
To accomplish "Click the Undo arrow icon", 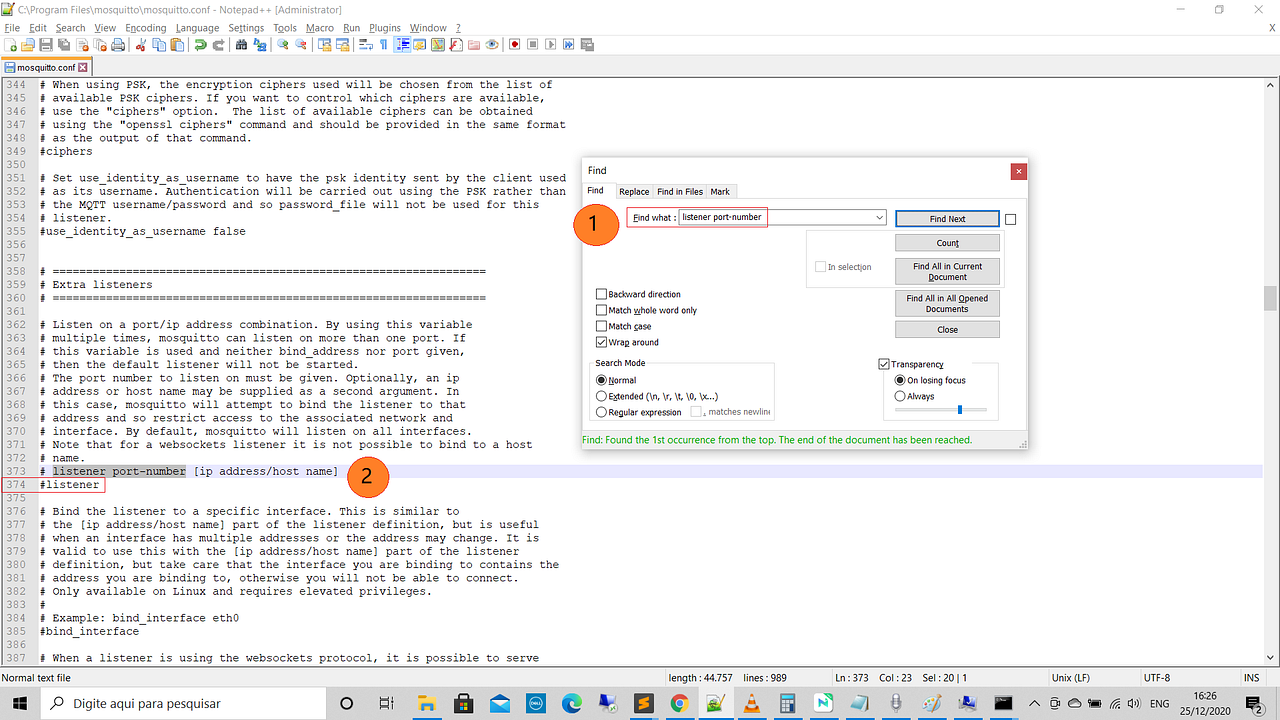I will [x=201, y=45].
